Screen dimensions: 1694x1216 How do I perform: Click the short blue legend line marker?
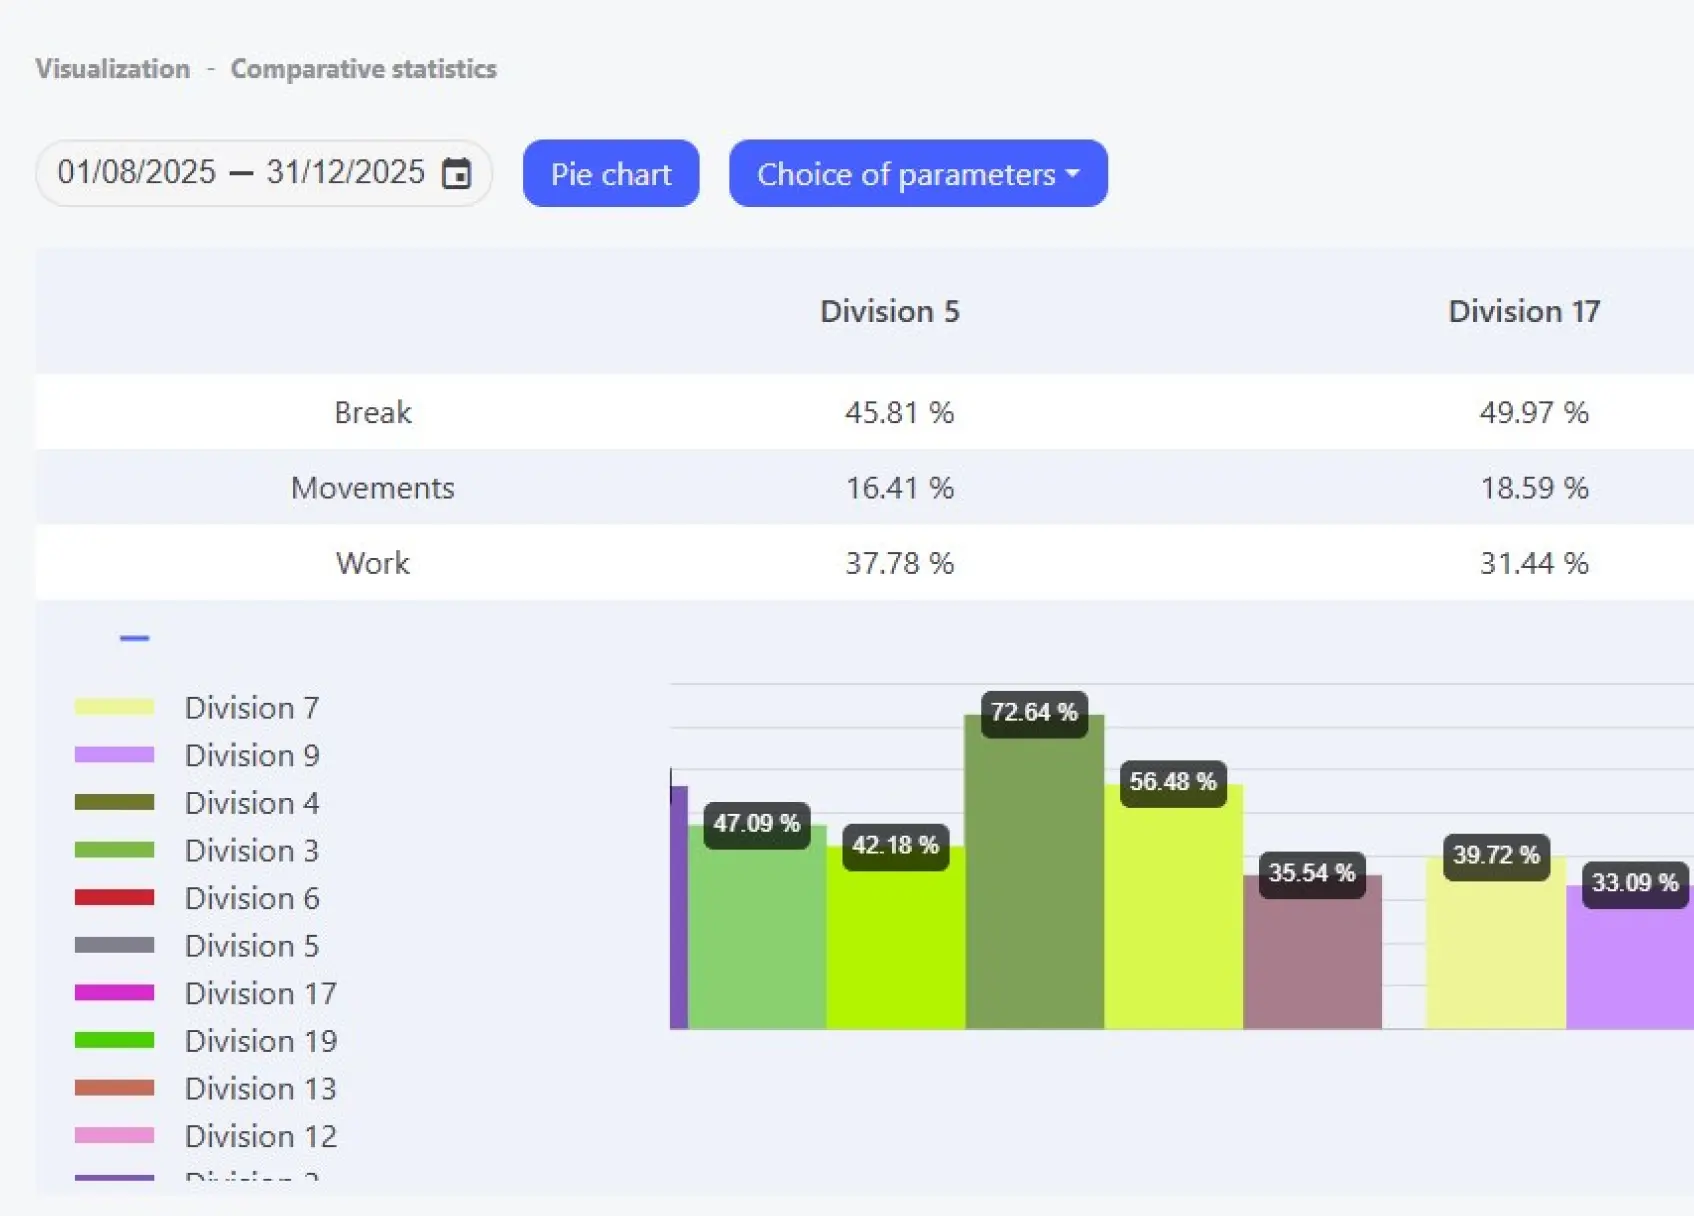pos(134,638)
